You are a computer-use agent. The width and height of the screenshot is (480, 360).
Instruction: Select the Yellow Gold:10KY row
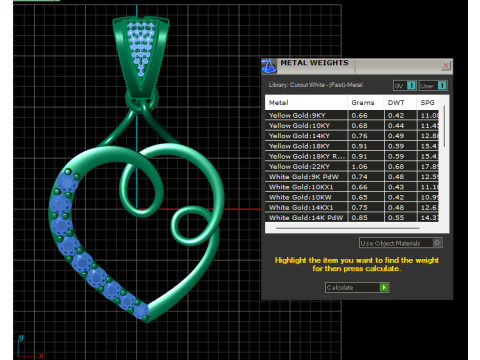click(x=352, y=126)
